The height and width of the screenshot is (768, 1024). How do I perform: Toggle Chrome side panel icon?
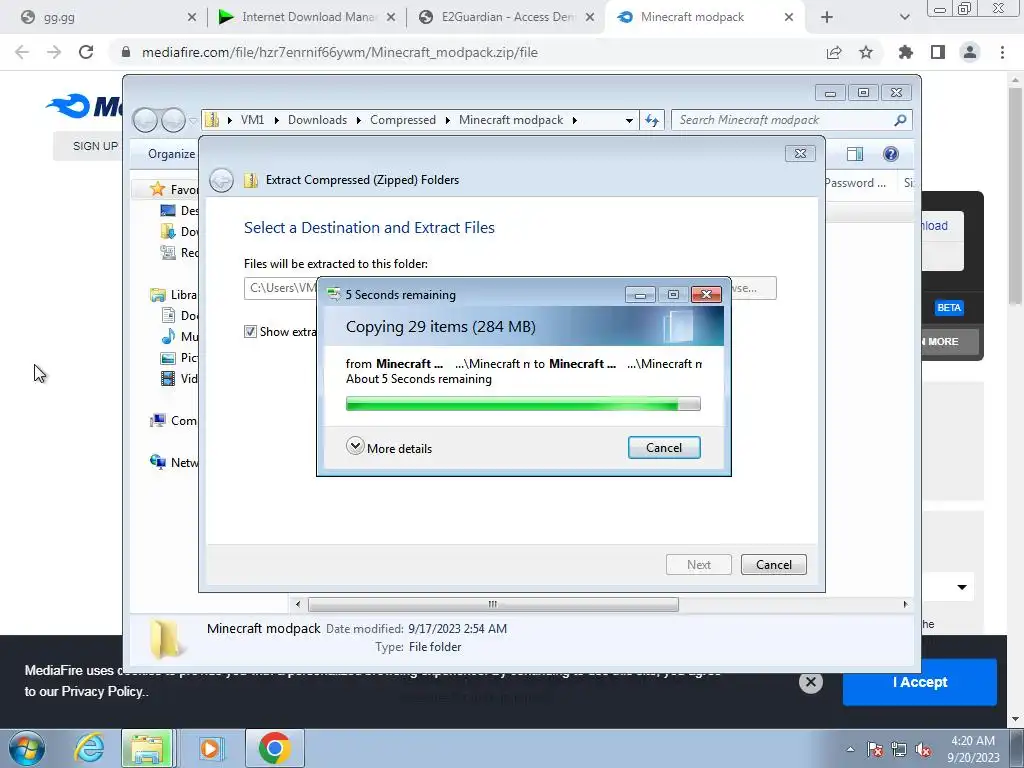938,52
